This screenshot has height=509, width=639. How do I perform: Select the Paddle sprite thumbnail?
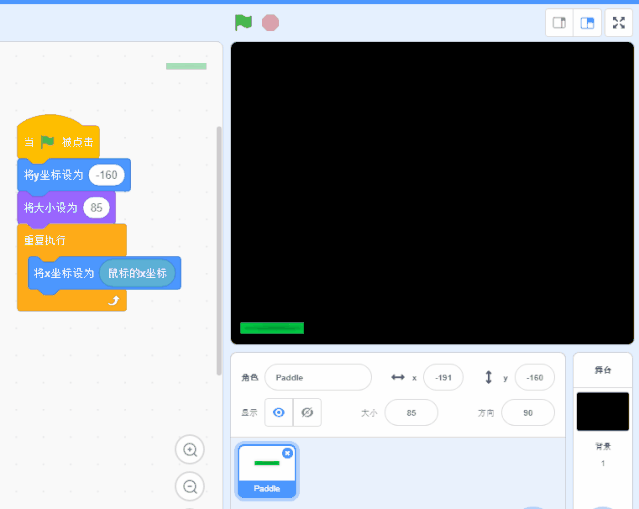point(267,468)
